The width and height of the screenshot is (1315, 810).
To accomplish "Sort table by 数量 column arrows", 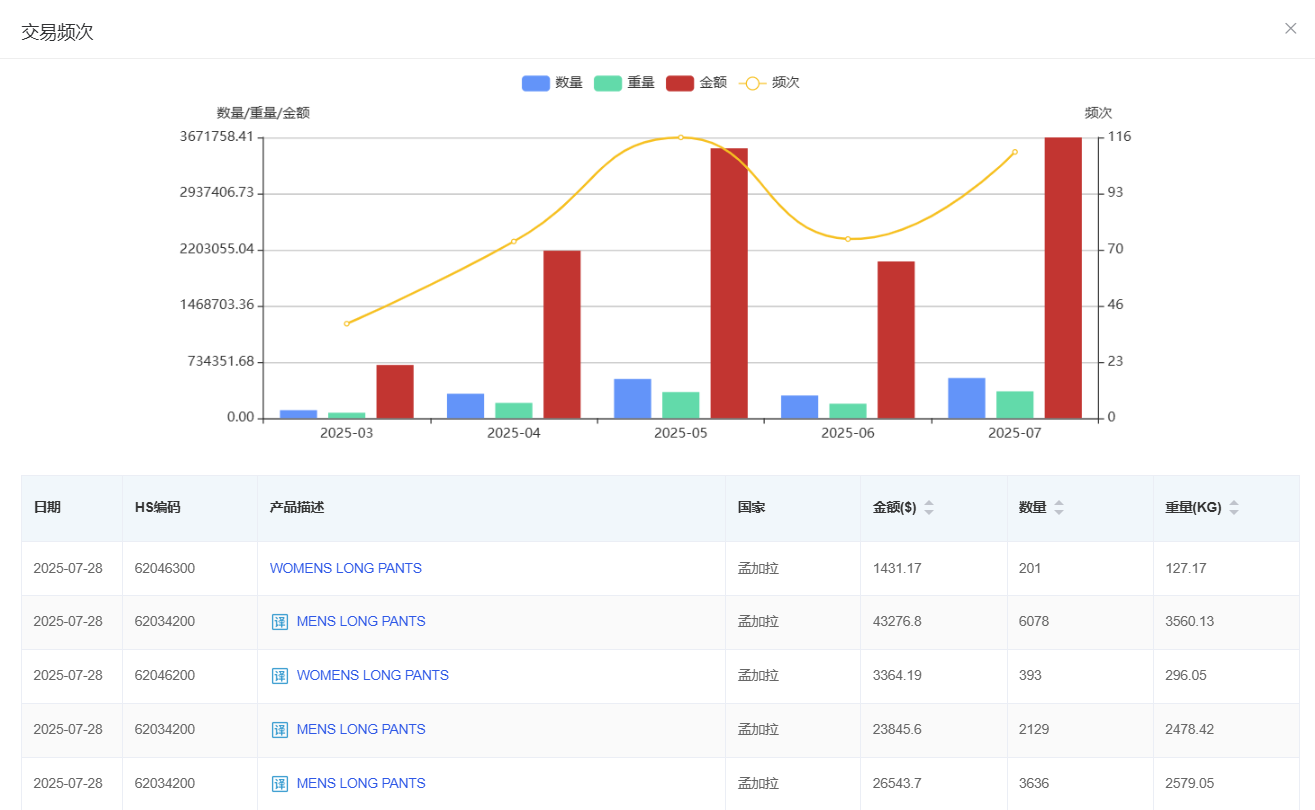I will pos(1059,508).
